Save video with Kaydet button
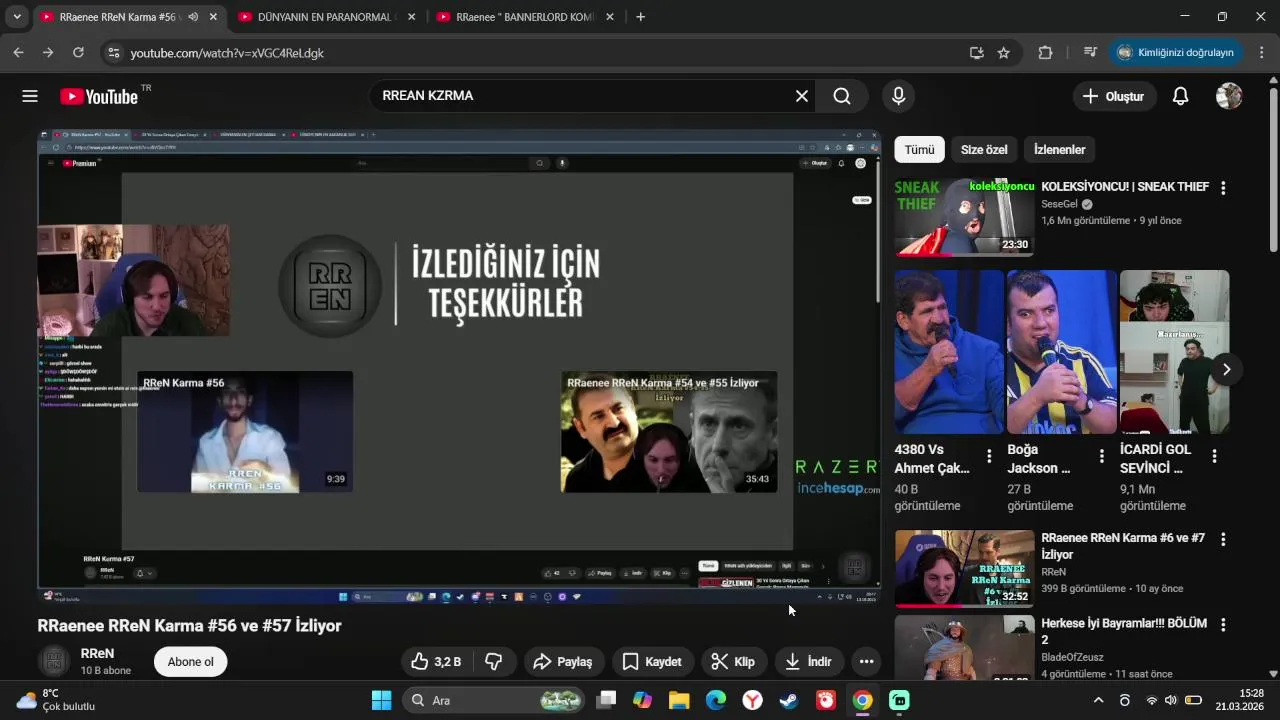This screenshot has width=1280, height=720. pos(652,661)
